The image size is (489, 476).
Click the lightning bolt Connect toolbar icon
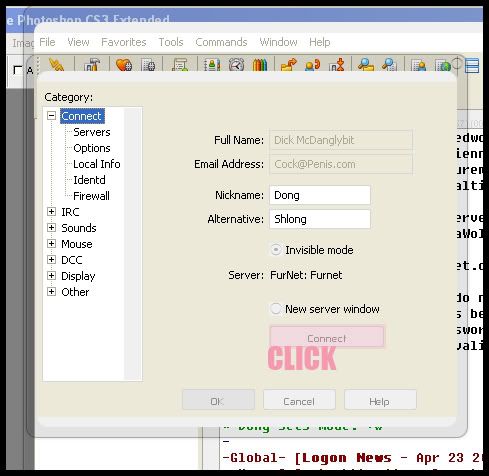(x=56, y=64)
